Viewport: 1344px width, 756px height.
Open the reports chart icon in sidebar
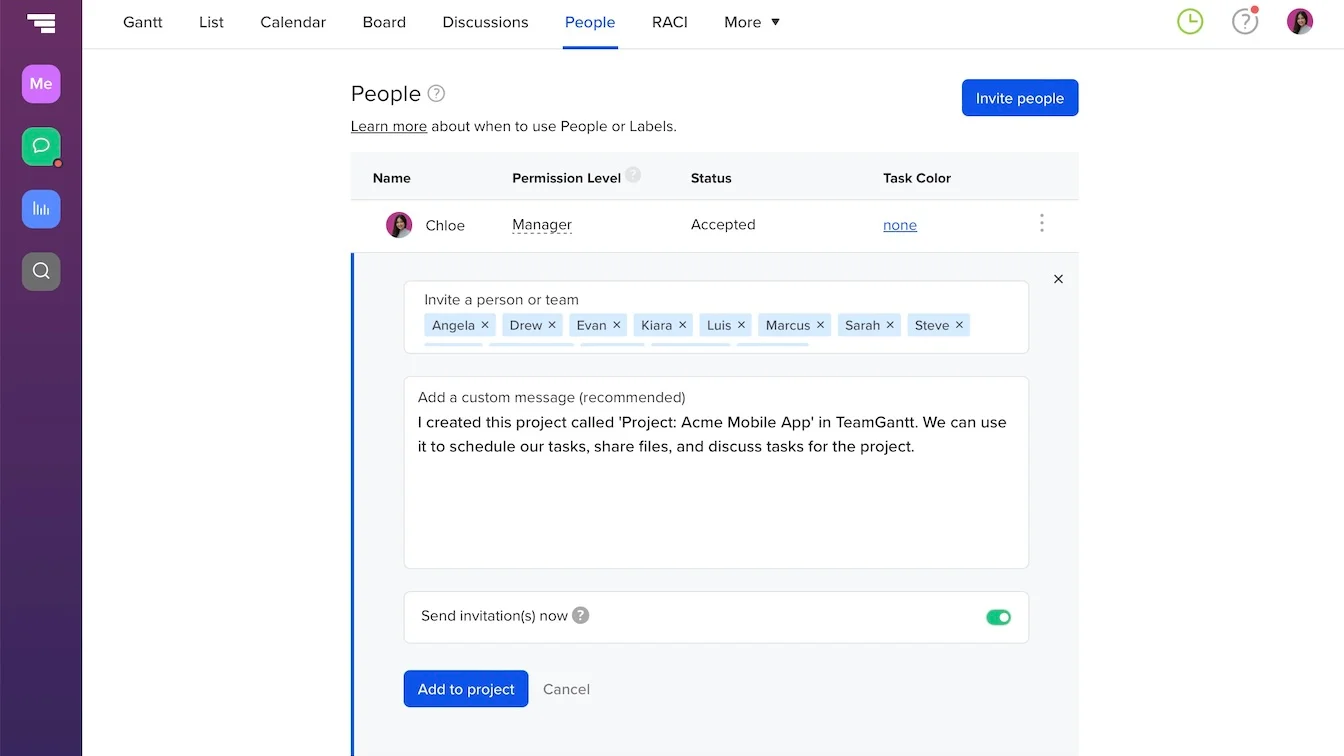coord(41,209)
